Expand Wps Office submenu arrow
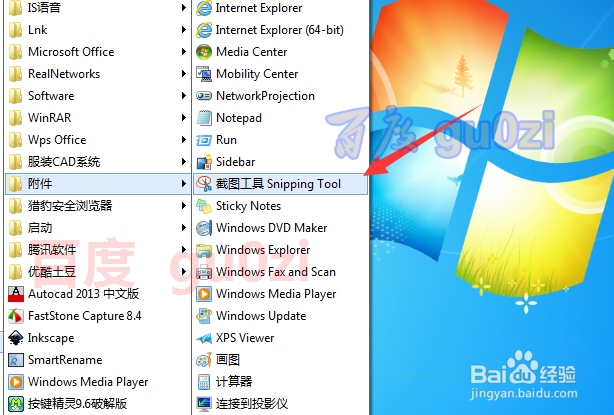Image resolution: width=614 pixels, height=415 pixels. pyautogui.click(x=183, y=140)
